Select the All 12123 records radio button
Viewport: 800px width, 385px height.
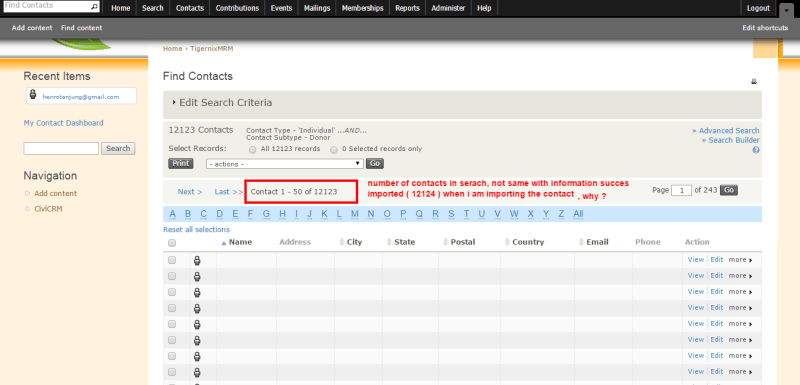[x=253, y=150]
